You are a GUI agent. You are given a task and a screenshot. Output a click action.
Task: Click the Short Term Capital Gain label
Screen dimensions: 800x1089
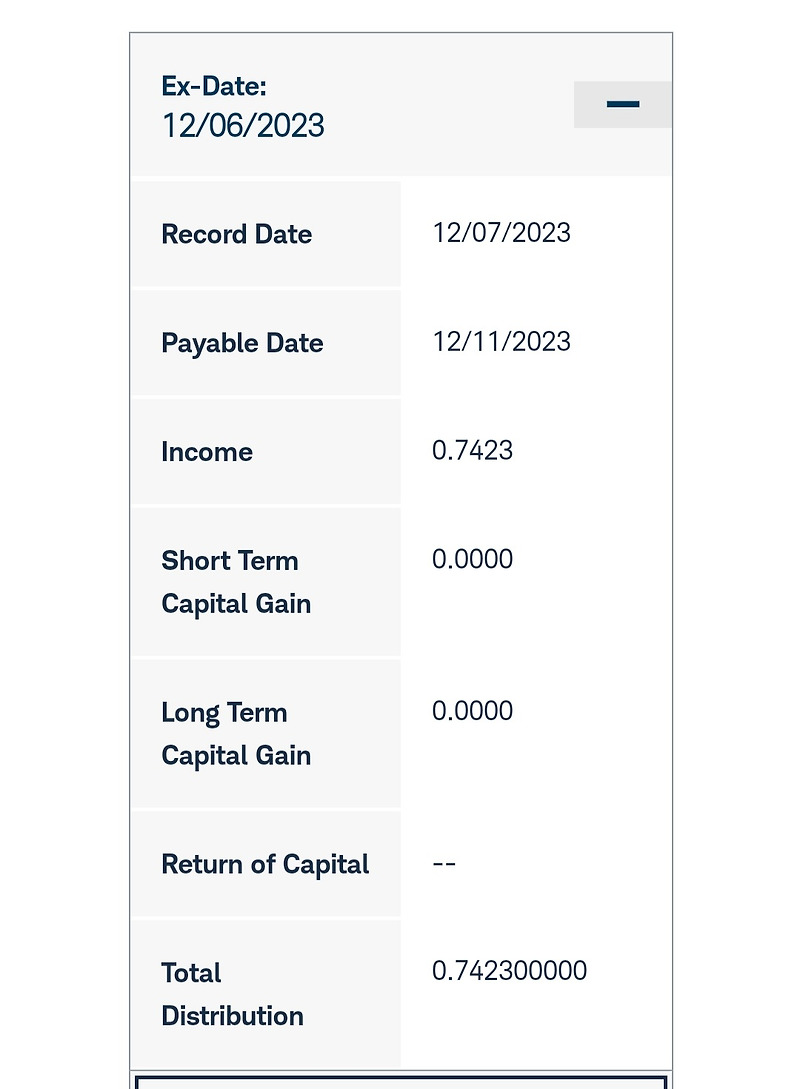[x=236, y=582]
